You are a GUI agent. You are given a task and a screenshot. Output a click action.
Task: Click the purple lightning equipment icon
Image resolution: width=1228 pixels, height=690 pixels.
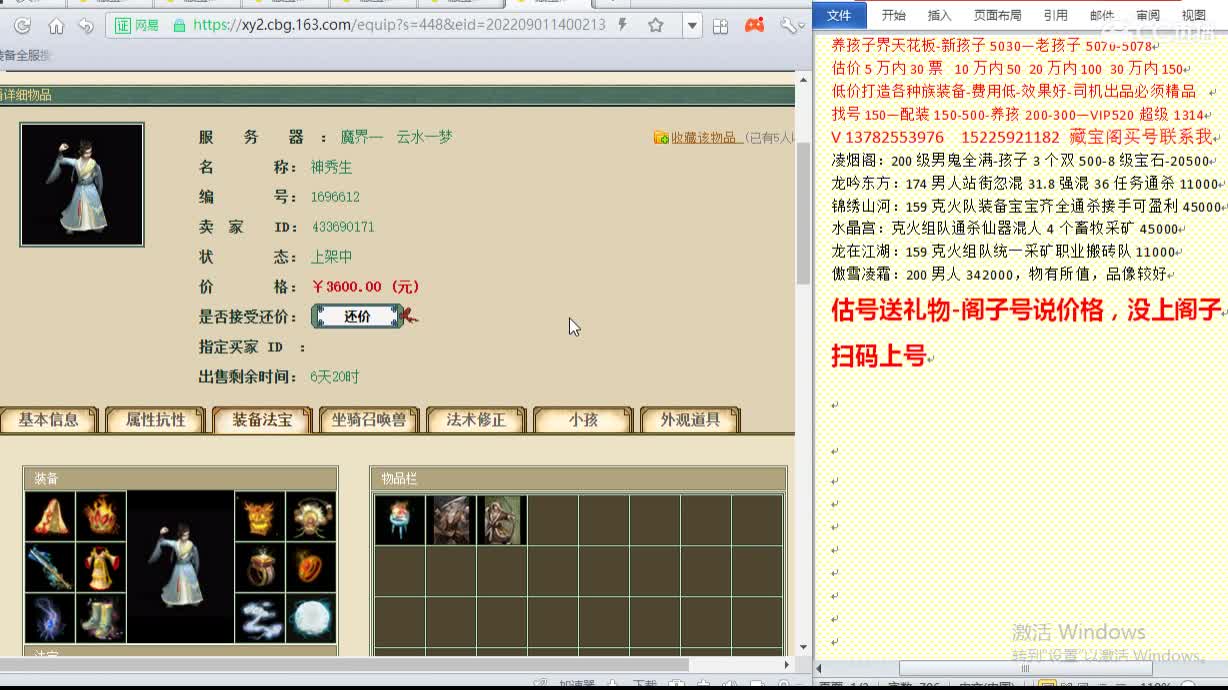[x=50, y=618]
